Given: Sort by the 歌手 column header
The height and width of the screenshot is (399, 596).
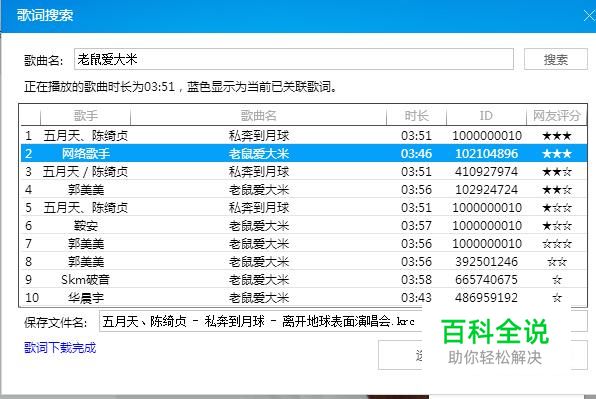Looking at the screenshot, I should click(86, 116).
